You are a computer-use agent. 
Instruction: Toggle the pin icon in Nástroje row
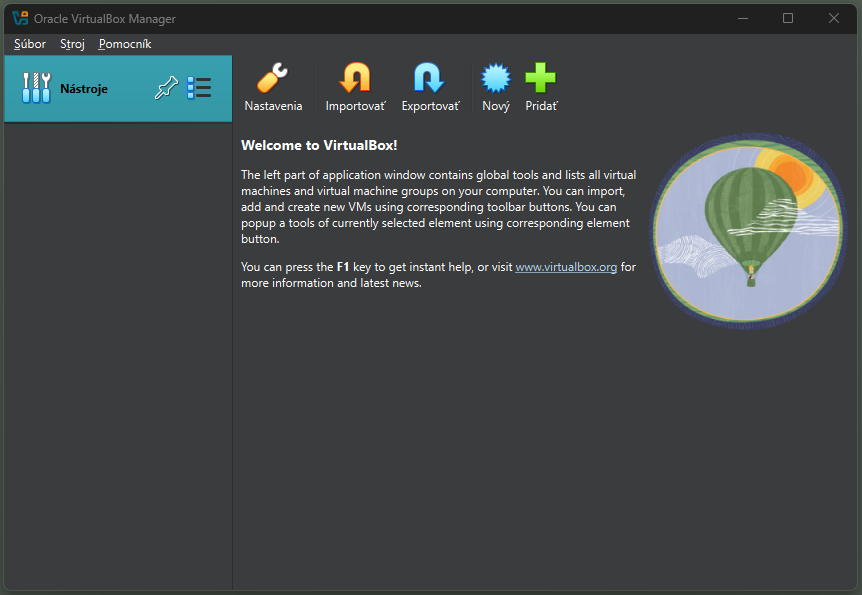pos(166,88)
